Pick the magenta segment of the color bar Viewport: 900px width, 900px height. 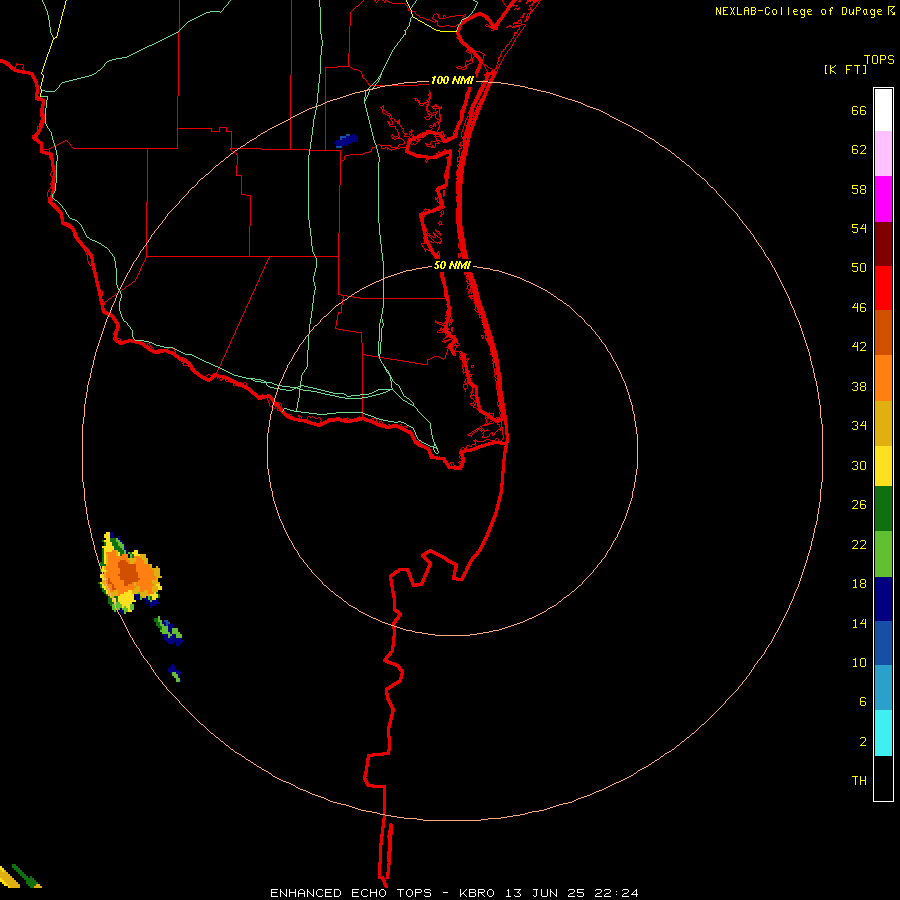coord(883,199)
